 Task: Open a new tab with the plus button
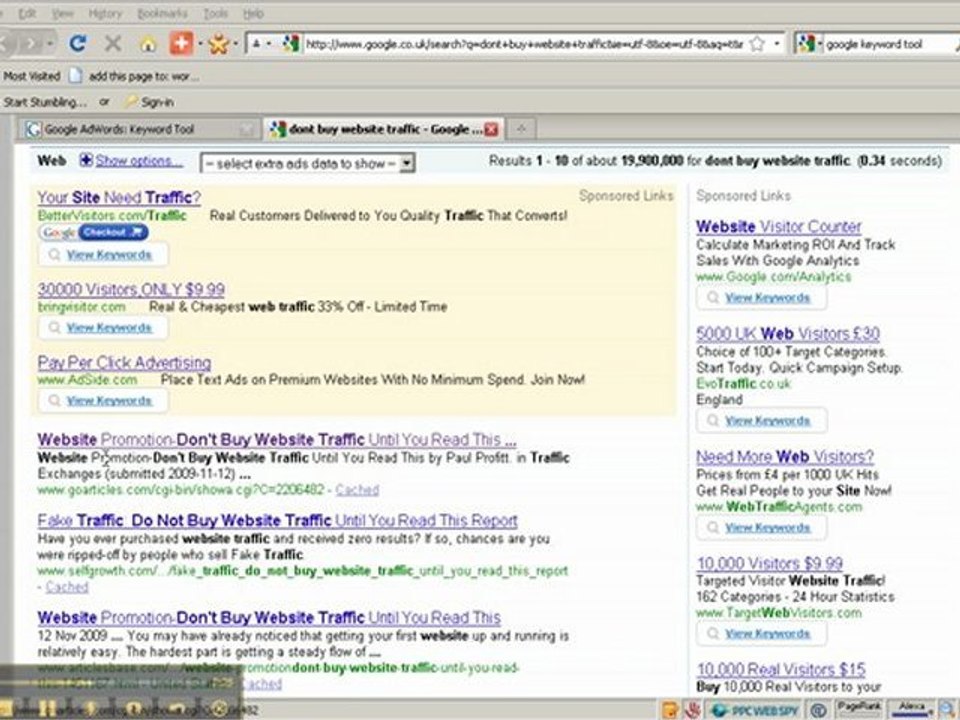click(x=522, y=129)
